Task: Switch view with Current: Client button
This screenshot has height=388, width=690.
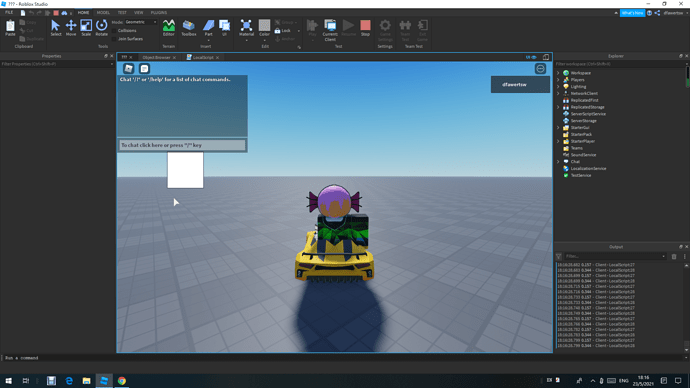Action: point(330,30)
